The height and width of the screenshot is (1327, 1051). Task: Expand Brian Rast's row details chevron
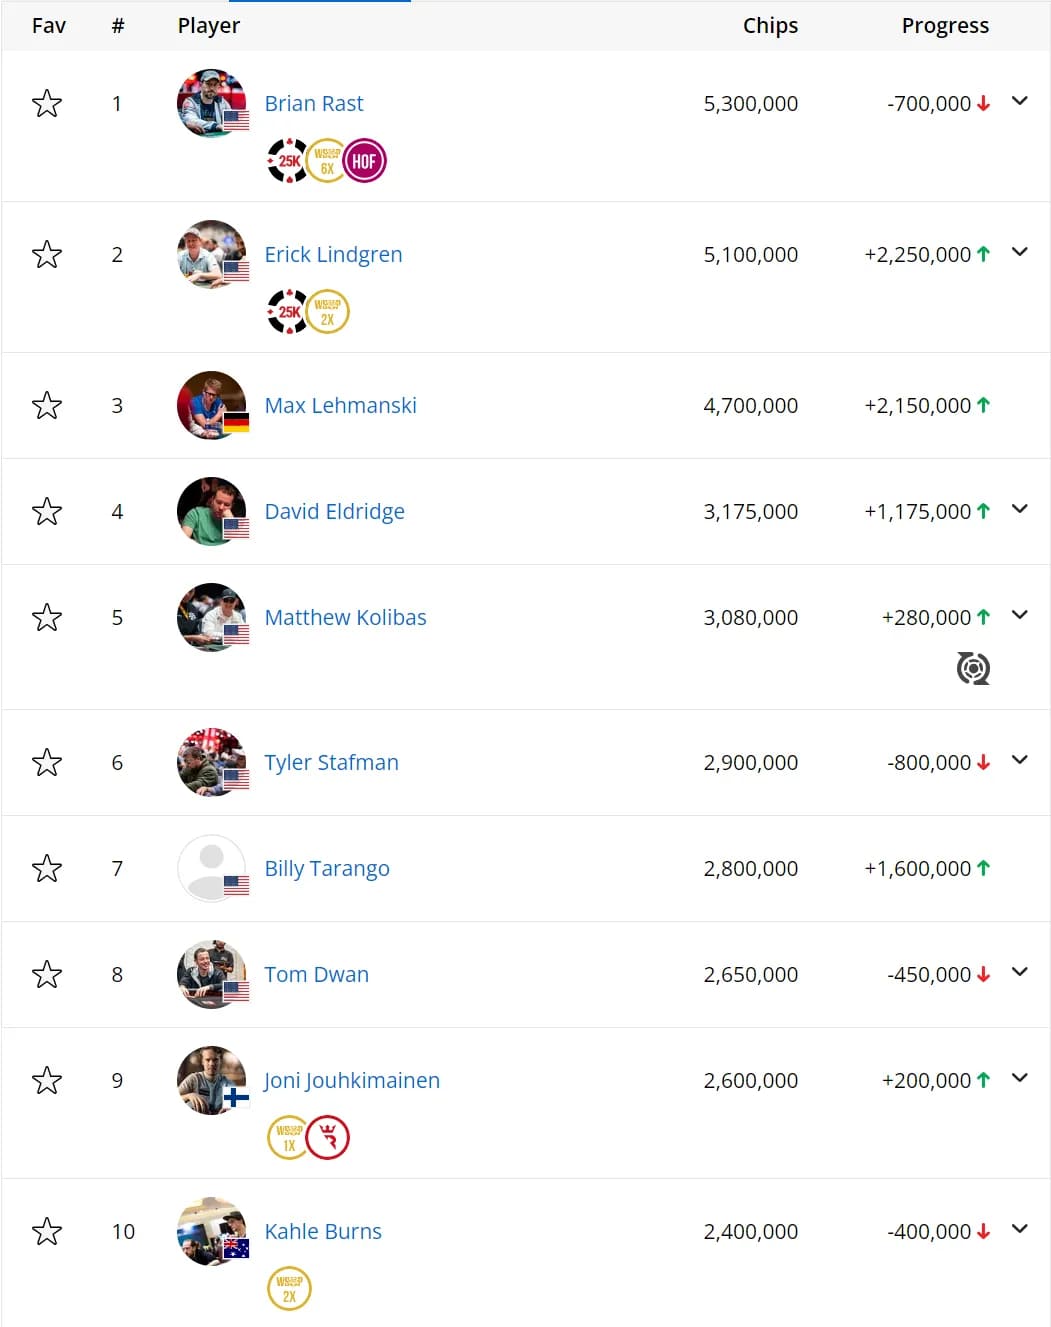tap(1020, 101)
